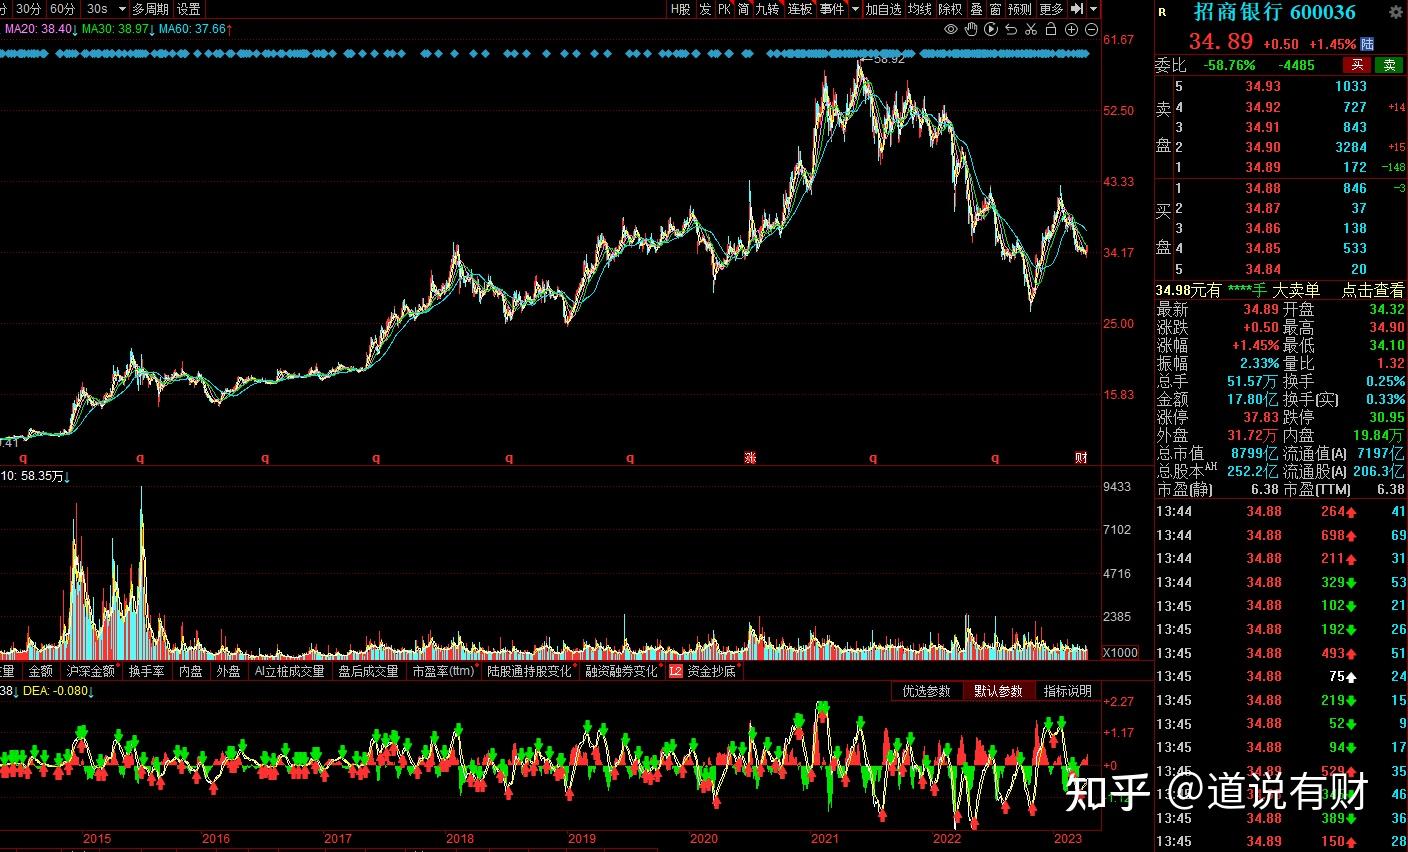Open the 多周期 view
The width and height of the screenshot is (1408, 852).
point(150,9)
